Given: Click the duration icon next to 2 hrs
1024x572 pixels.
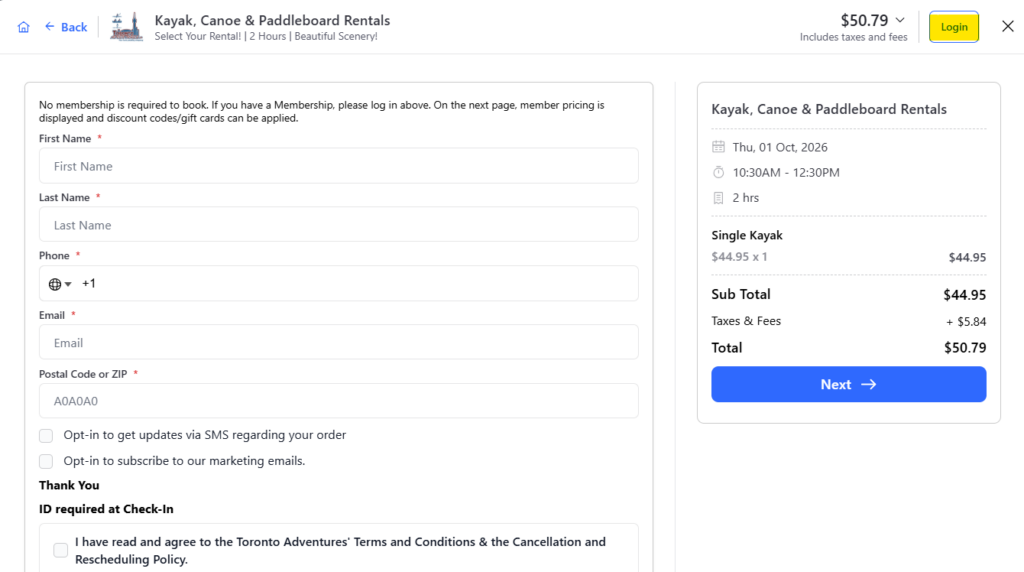Looking at the screenshot, I should (718, 198).
